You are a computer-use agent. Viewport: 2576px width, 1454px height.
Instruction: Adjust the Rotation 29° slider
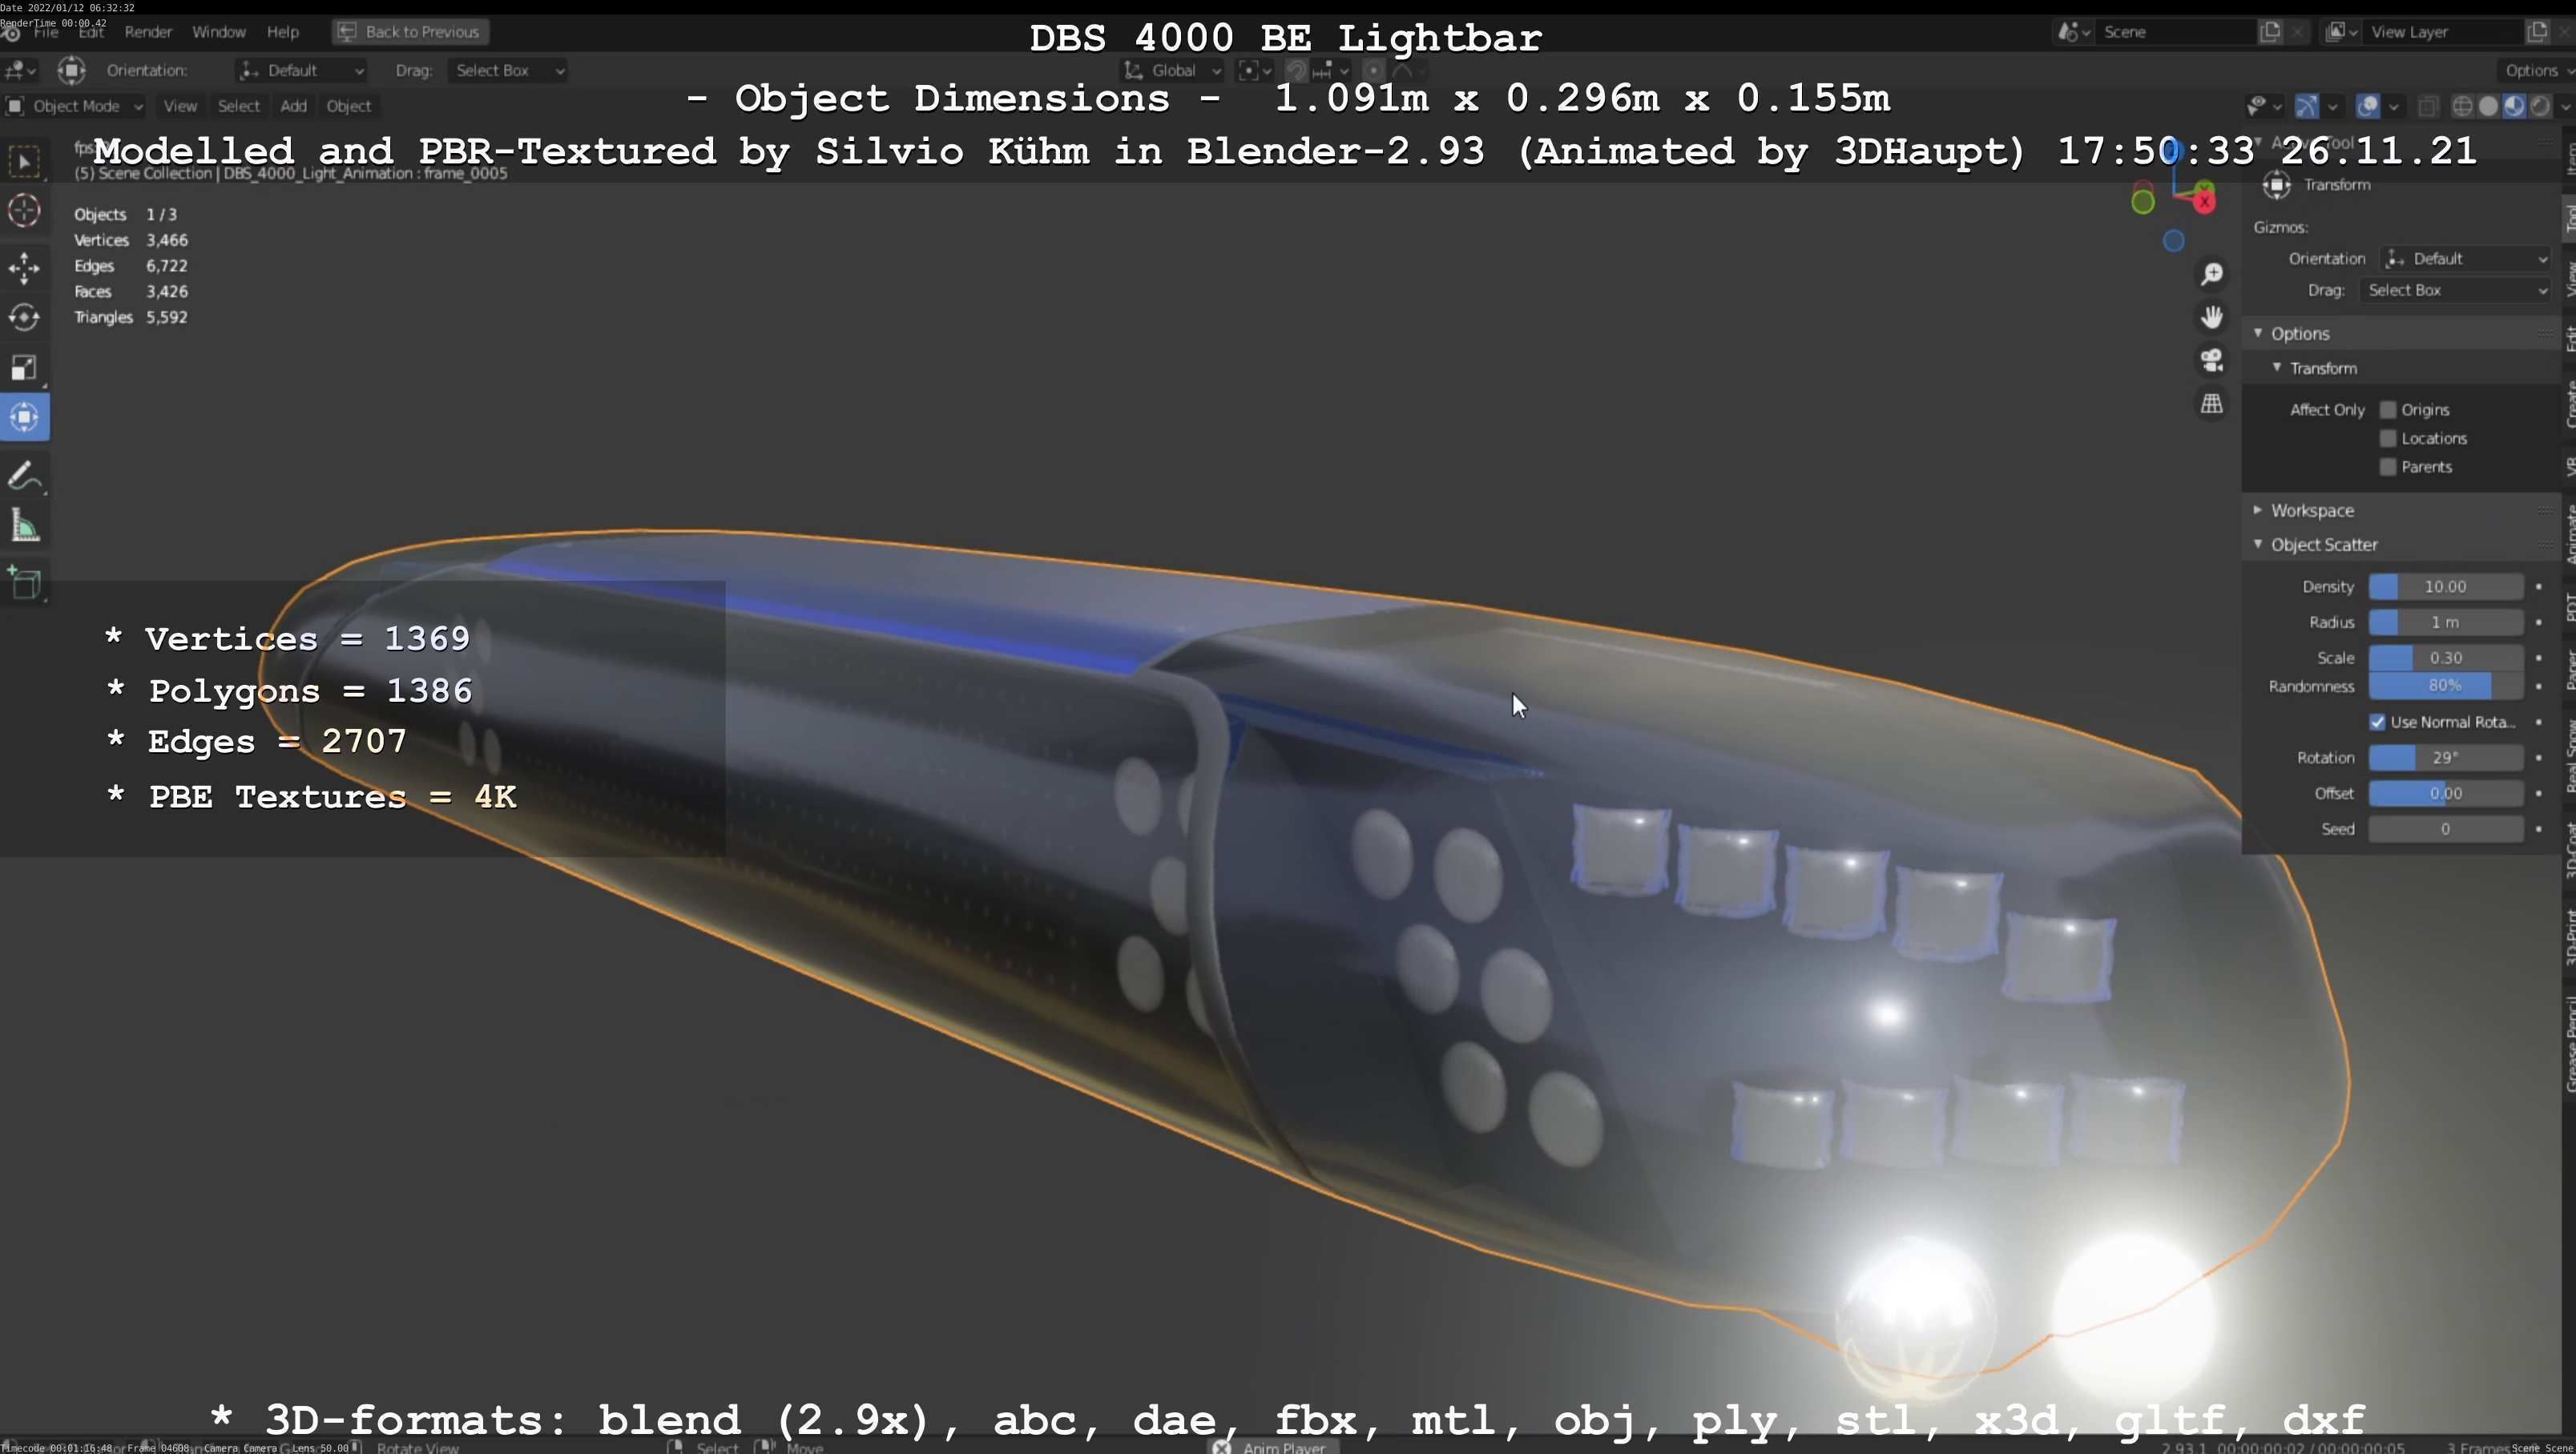[x=2445, y=758]
